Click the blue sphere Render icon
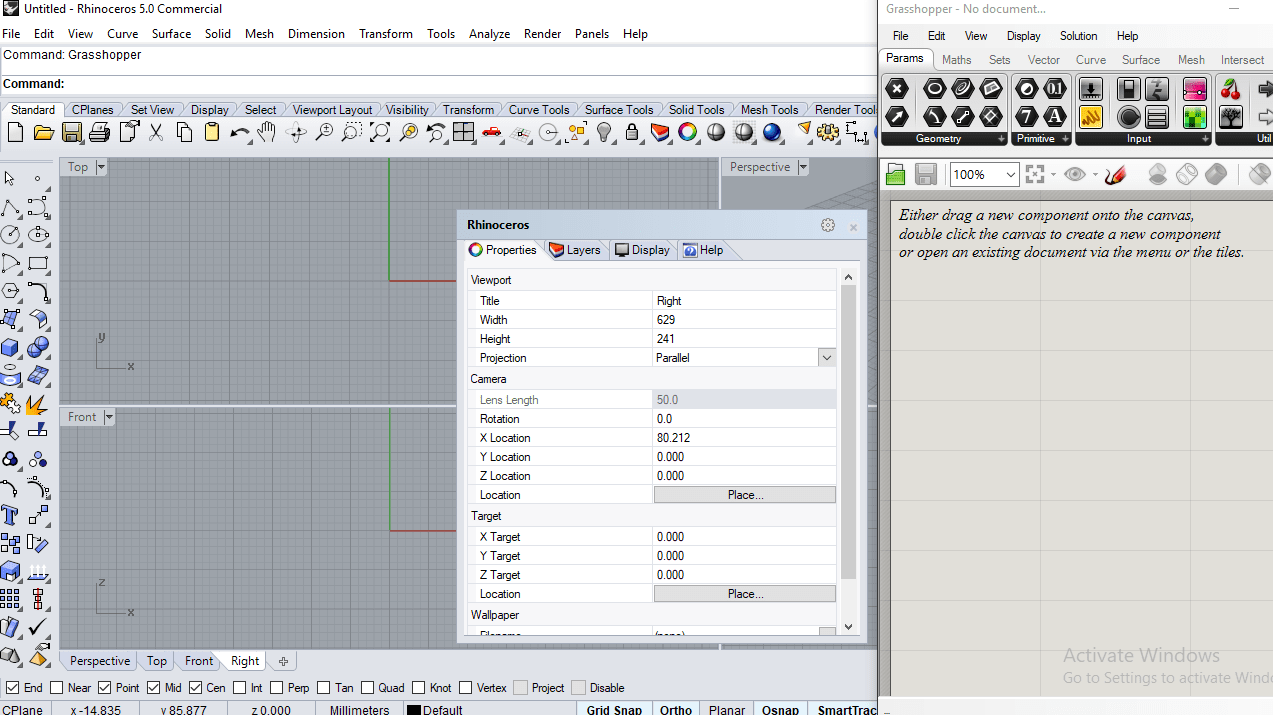 pyautogui.click(x=772, y=132)
